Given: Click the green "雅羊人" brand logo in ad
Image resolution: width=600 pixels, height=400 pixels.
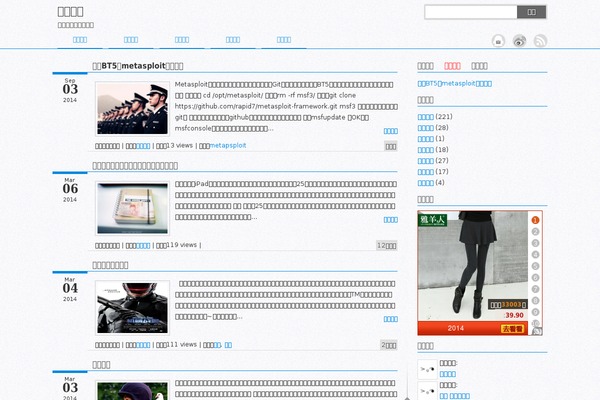Looking at the screenshot, I should tap(433, 220).
